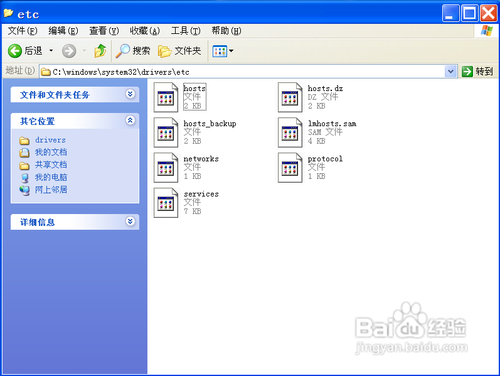Open the 编辑(E) menu
This screenshot has height=376, width=500.
tap(63, 31)
